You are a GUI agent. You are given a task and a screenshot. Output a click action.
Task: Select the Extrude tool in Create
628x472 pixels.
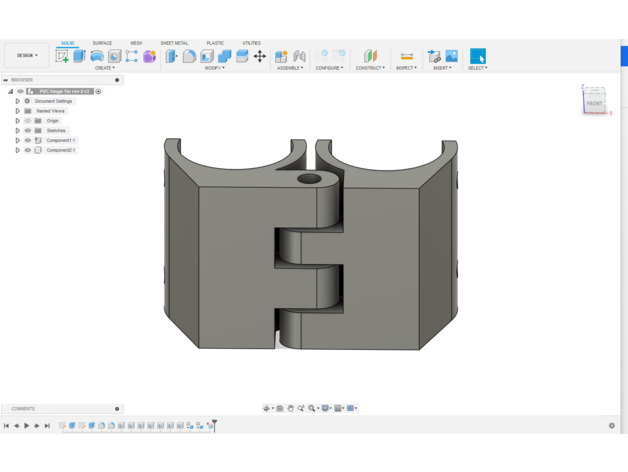[x=79, y=57]
